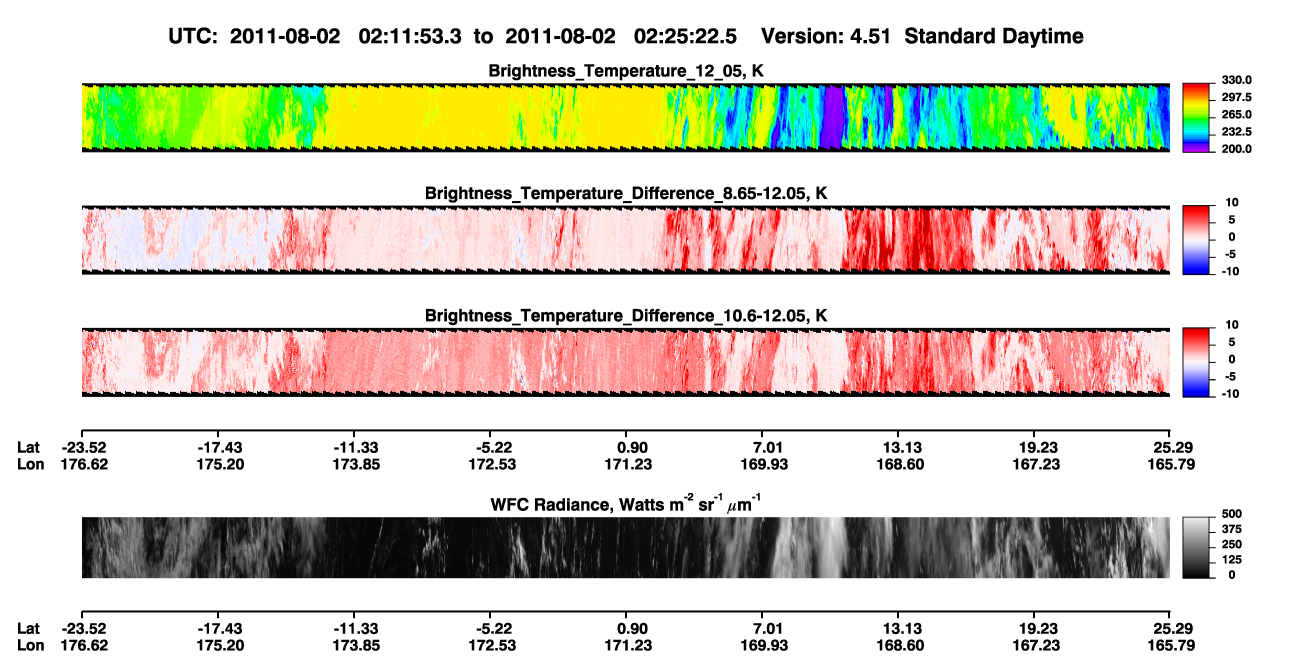The height and width of the screenshot is (667, 1300).
Task: Click the 12.05 brightness temperature image strip
Action: (626, 117)
